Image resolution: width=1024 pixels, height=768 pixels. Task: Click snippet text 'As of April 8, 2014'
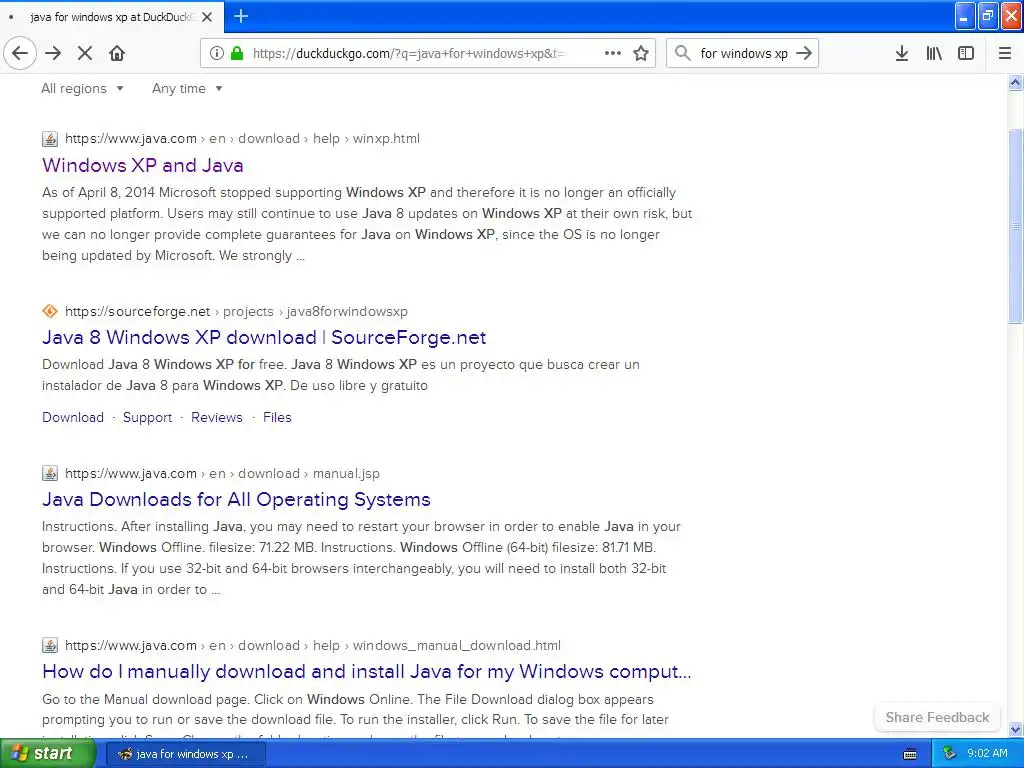(99, 193)
